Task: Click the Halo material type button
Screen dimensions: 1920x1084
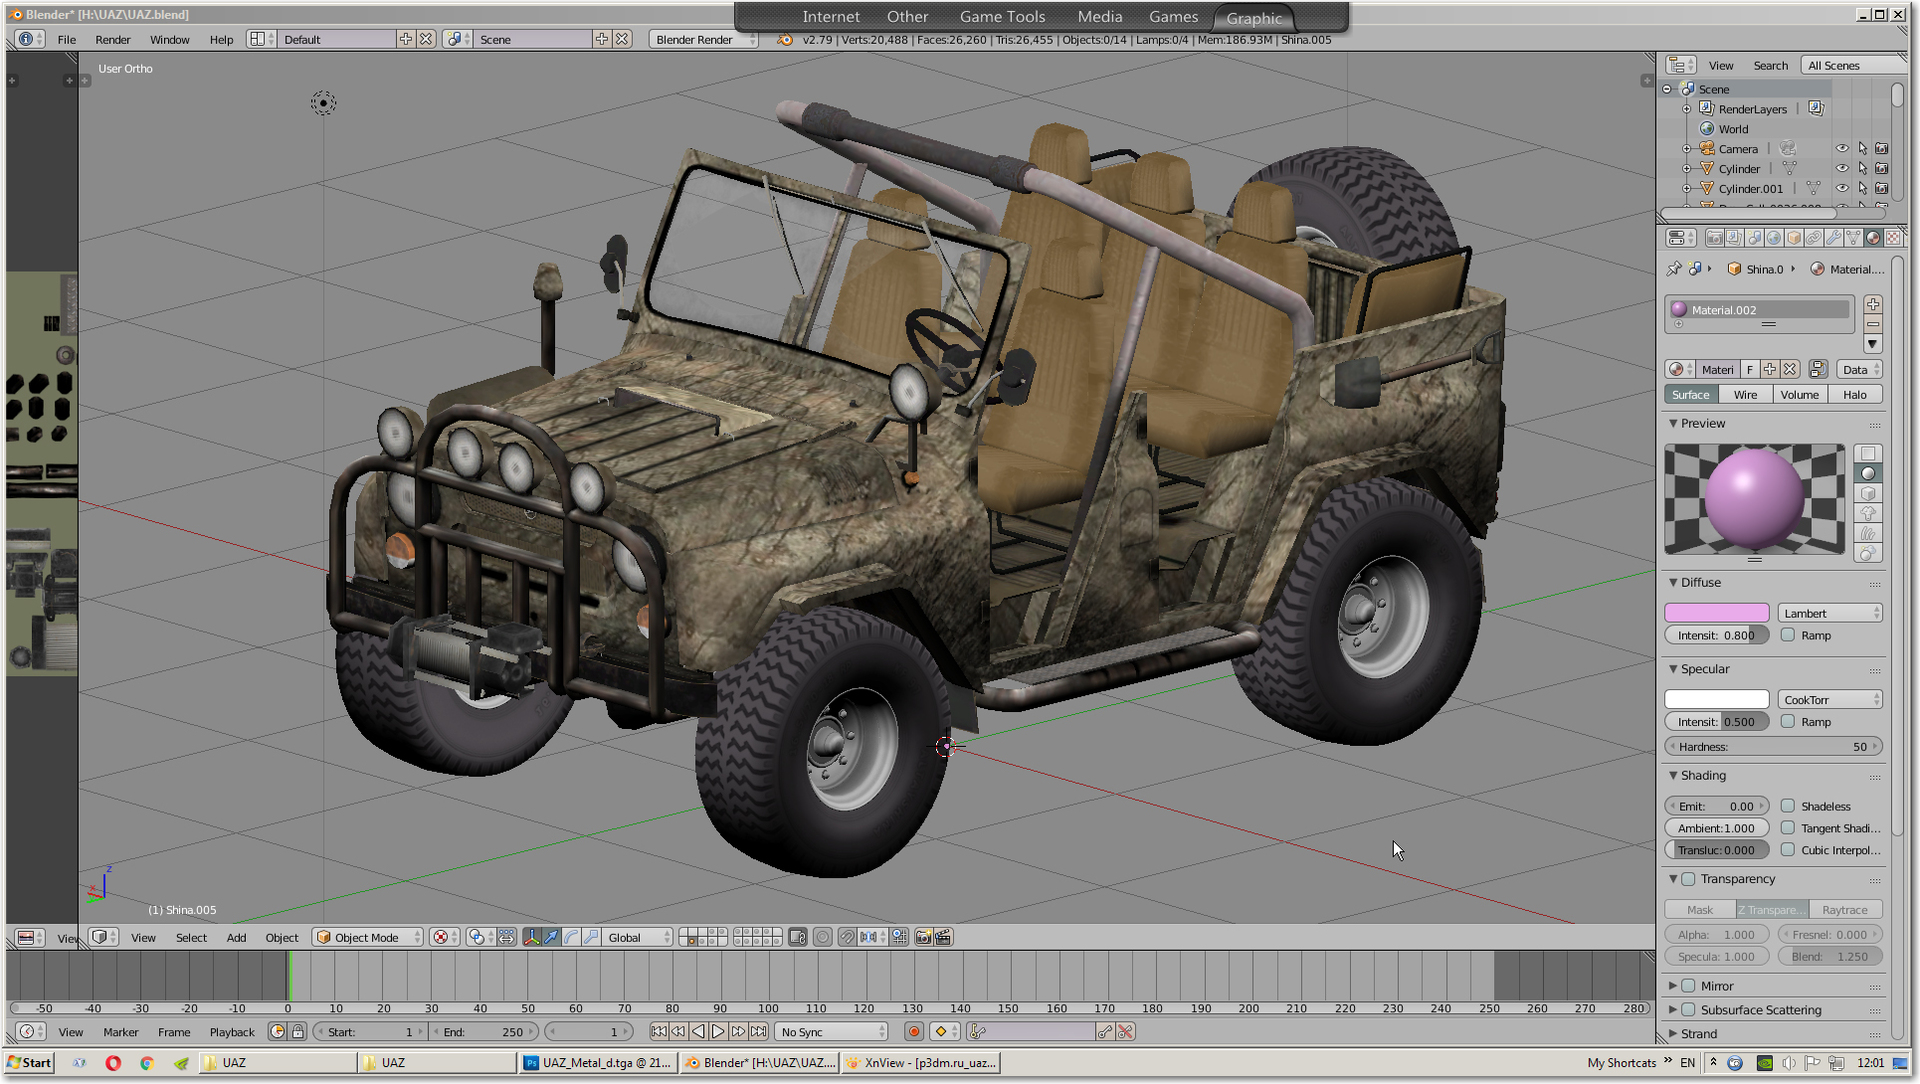Action: pyautogui.click(x=1855, y=395)
